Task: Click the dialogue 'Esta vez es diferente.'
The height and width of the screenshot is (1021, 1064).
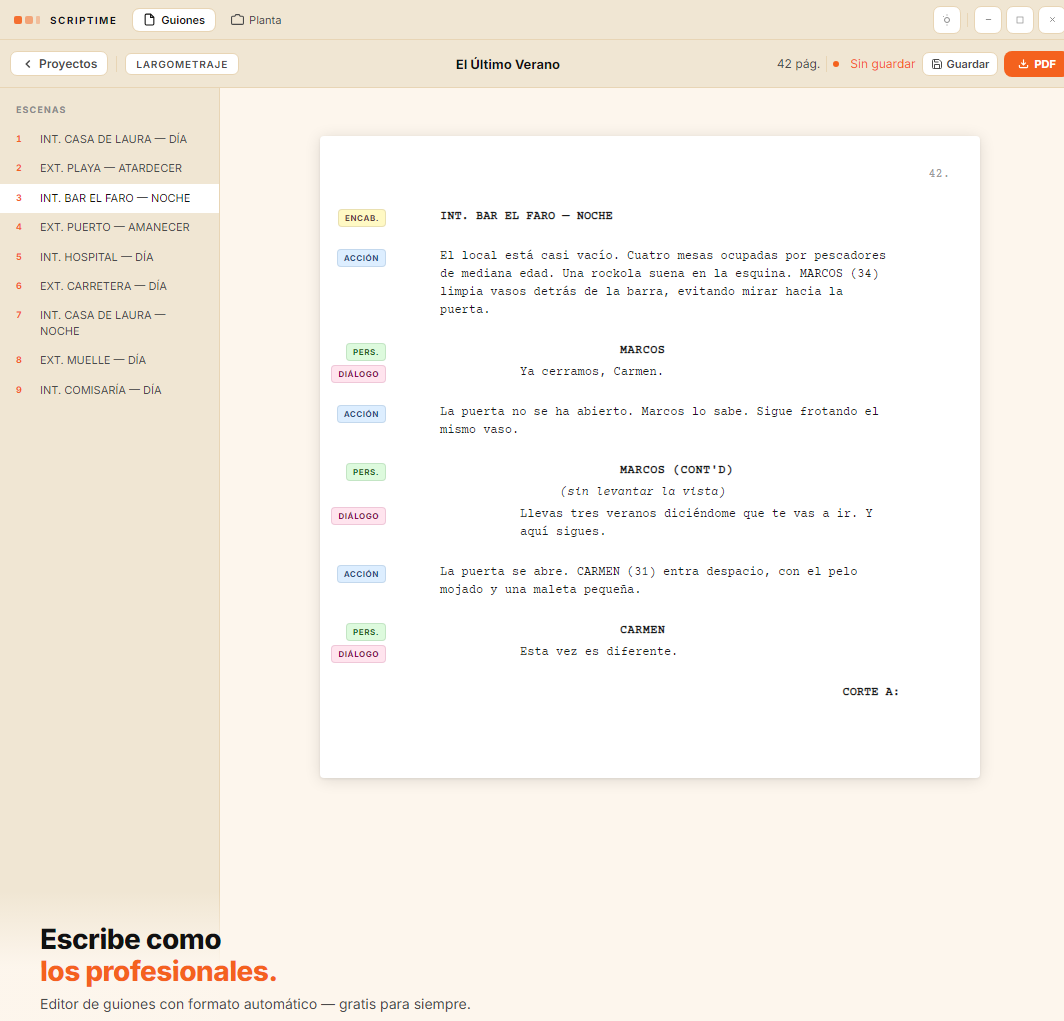Action: point(598,652)
